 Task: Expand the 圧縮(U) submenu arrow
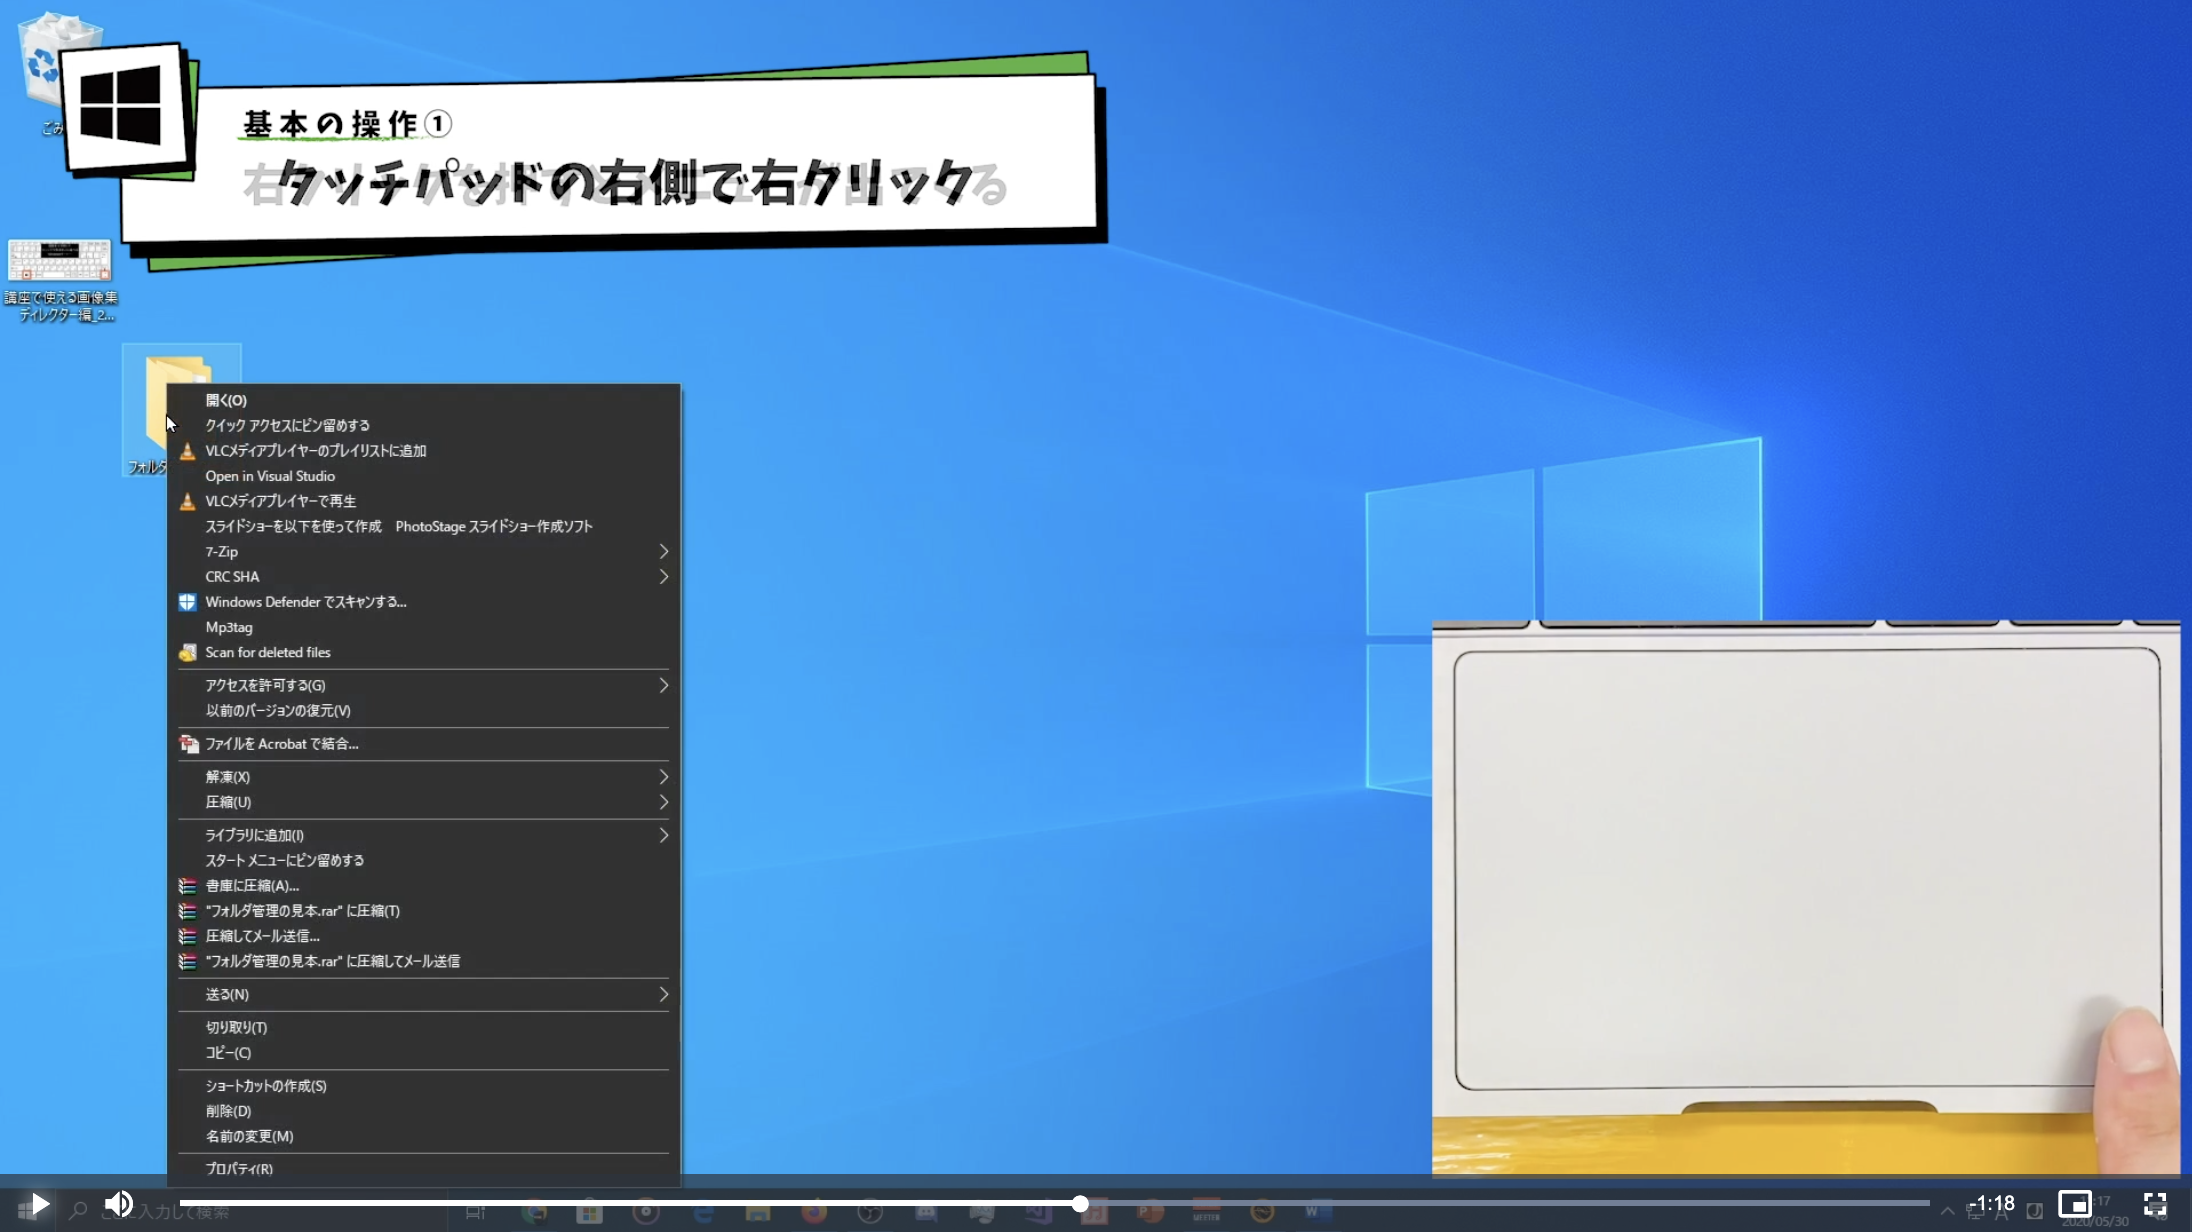(x=663, y=802)
